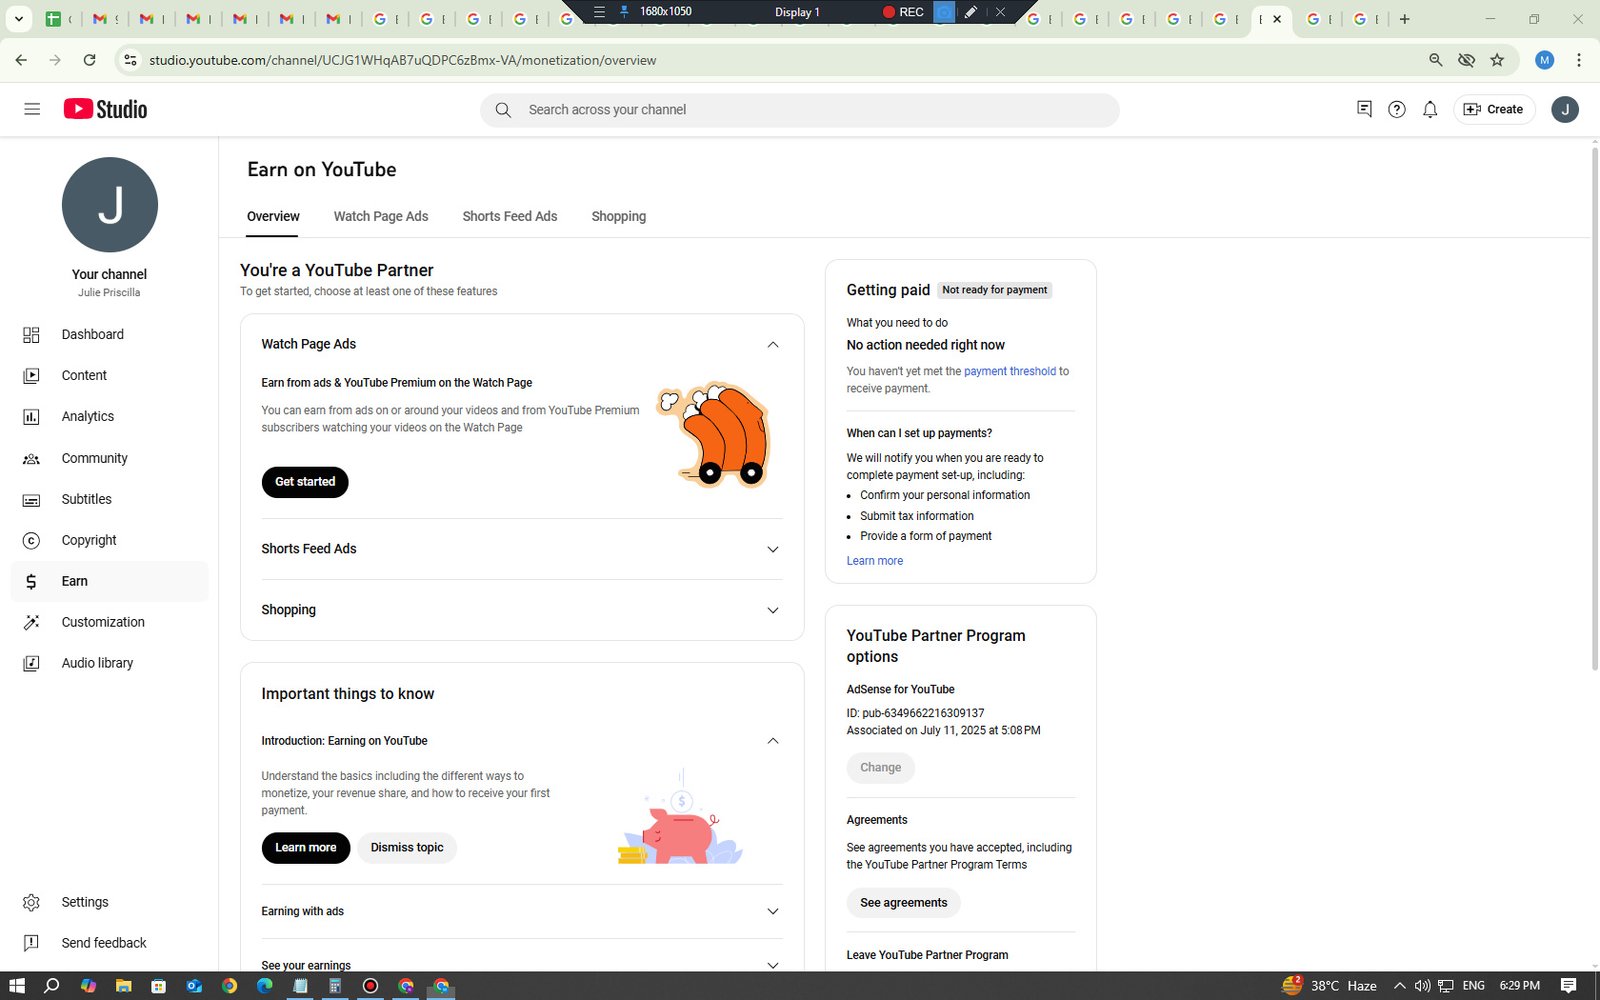1600x1000 pixels.
Task: Switch to the Shorts Feed Ads tab
Action: click(510, 216)
